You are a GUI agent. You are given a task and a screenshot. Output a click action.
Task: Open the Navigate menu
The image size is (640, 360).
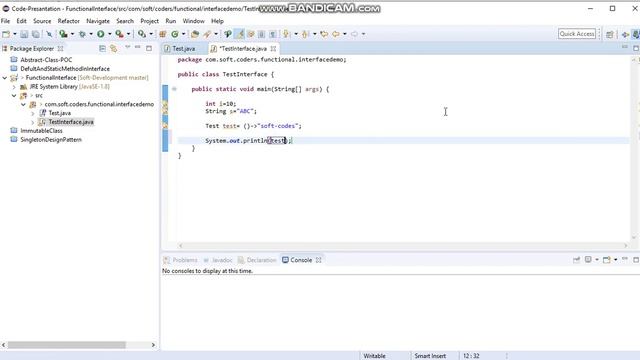pos(98,21)
